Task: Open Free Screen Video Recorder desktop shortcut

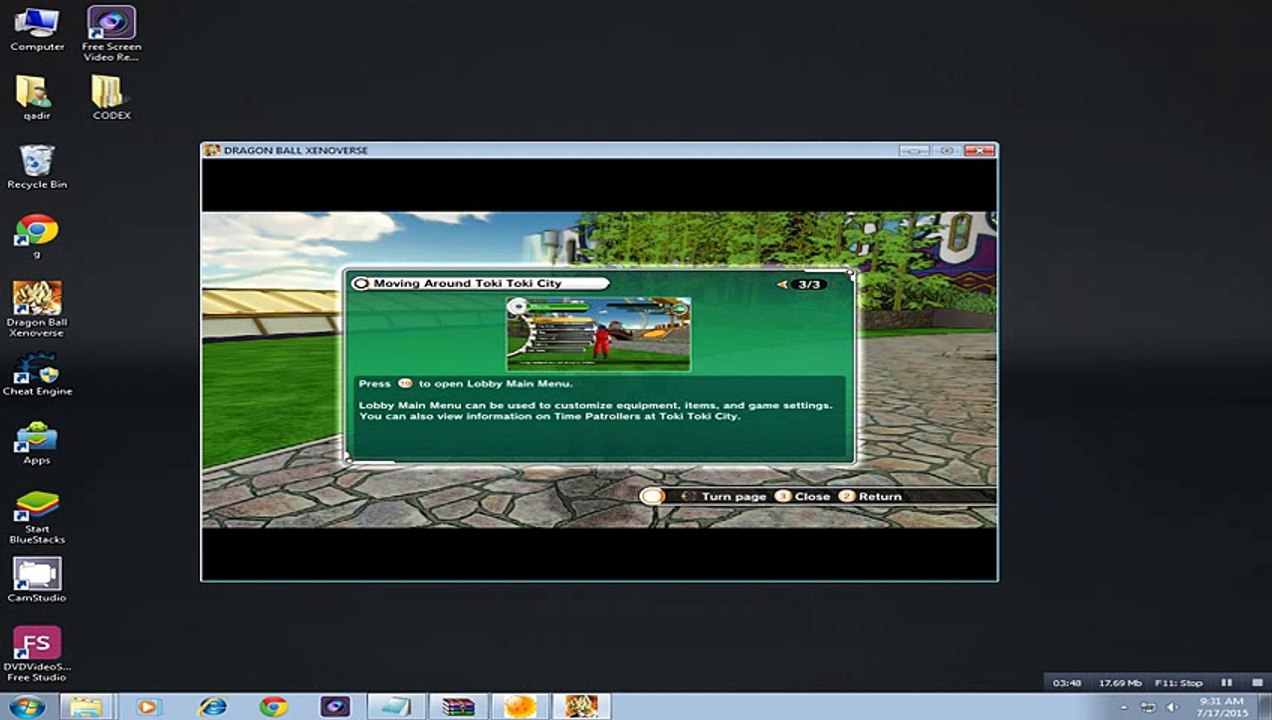Action: [x=111, y=33]
